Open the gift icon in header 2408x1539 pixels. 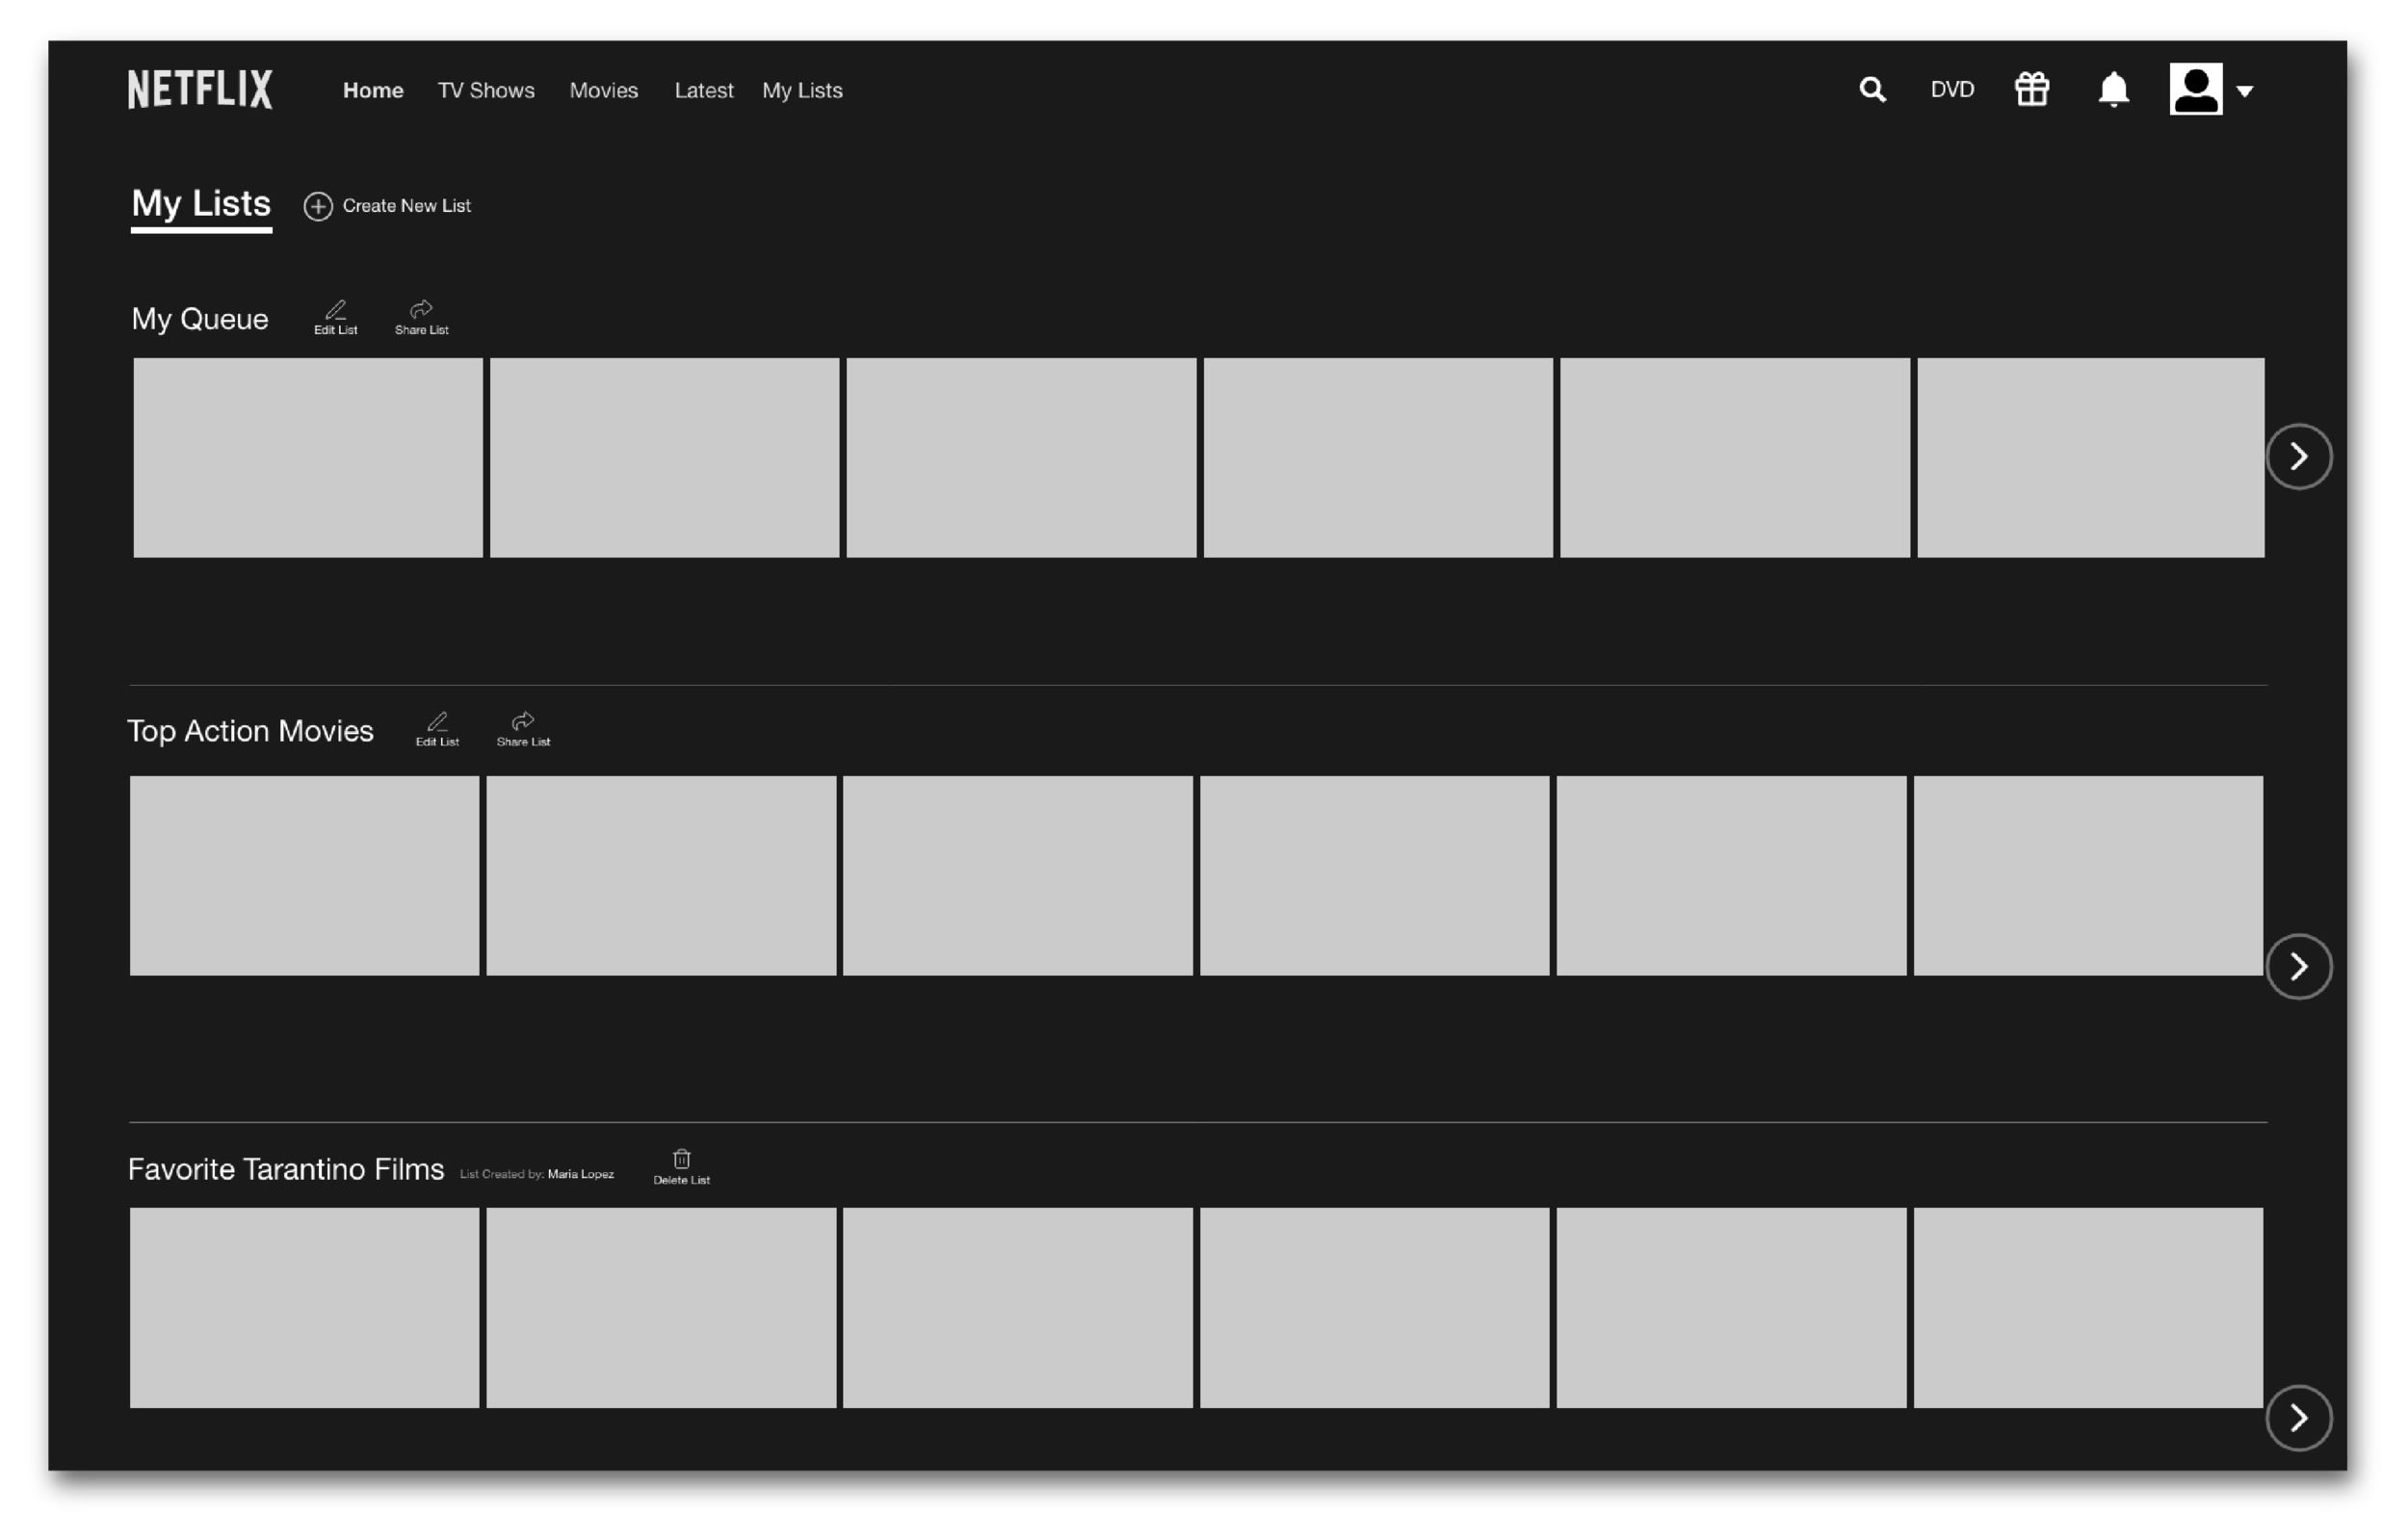point(2031,89)
